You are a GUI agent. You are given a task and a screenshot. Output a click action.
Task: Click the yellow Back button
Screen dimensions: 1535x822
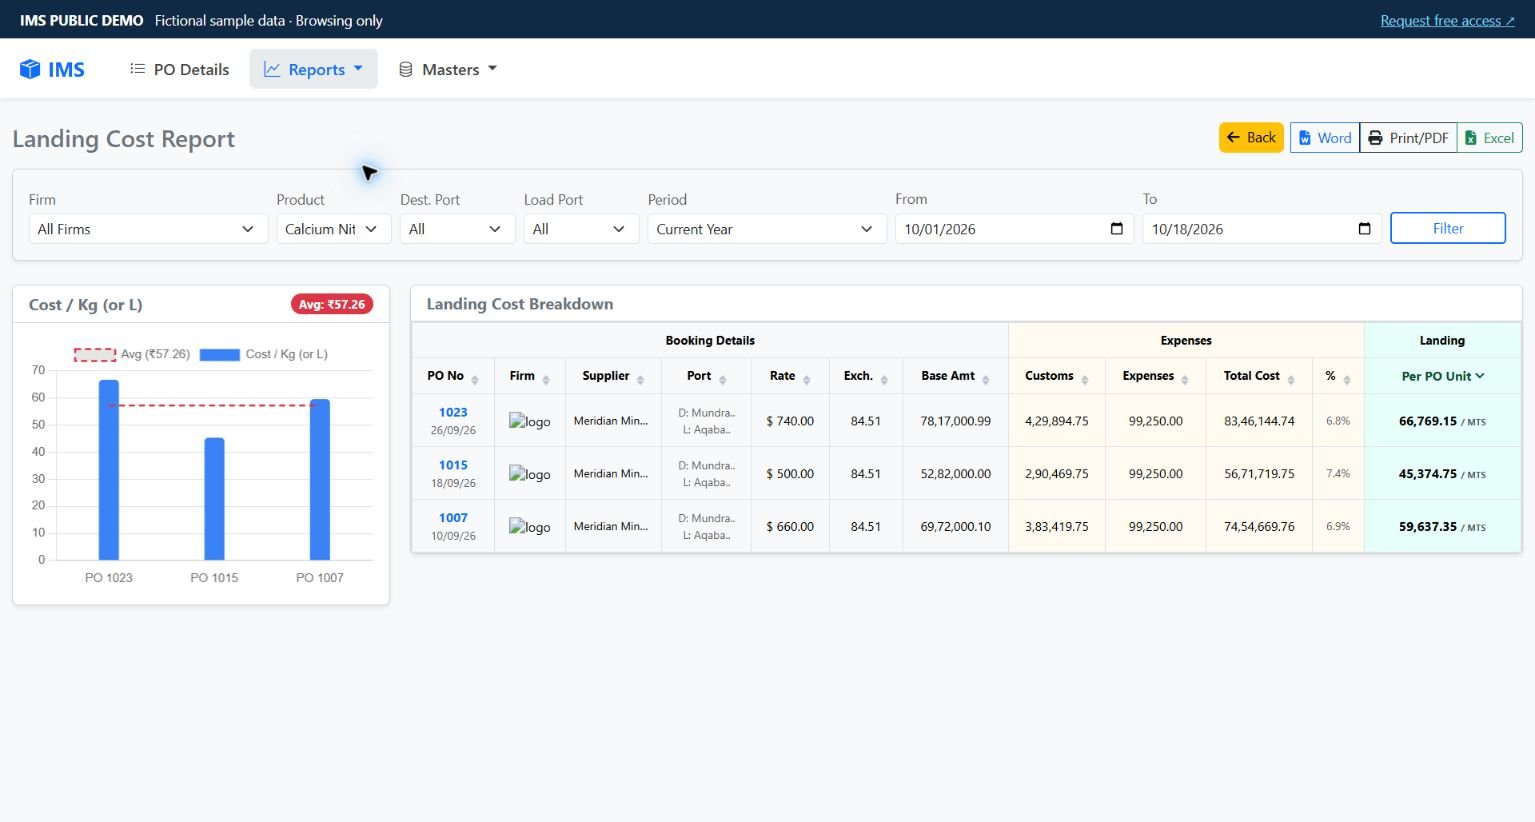click(1251, 138)
